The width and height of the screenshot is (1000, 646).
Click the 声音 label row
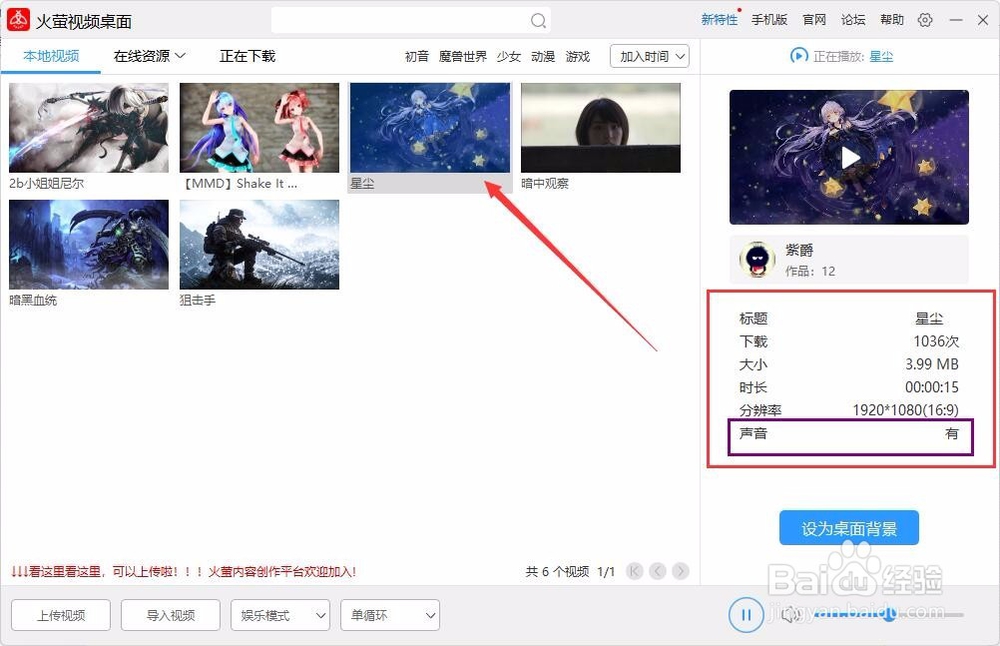point(850,434)
